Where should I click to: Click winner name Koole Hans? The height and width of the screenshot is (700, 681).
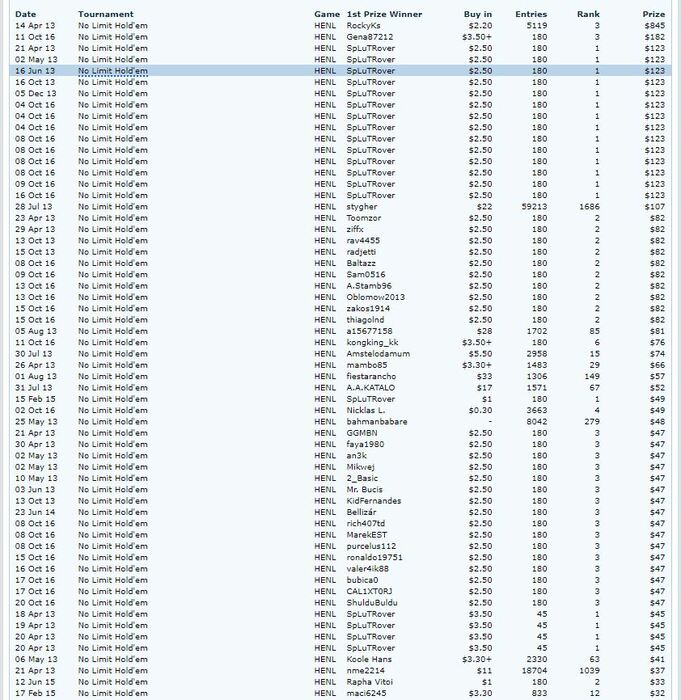click(369, 659)
